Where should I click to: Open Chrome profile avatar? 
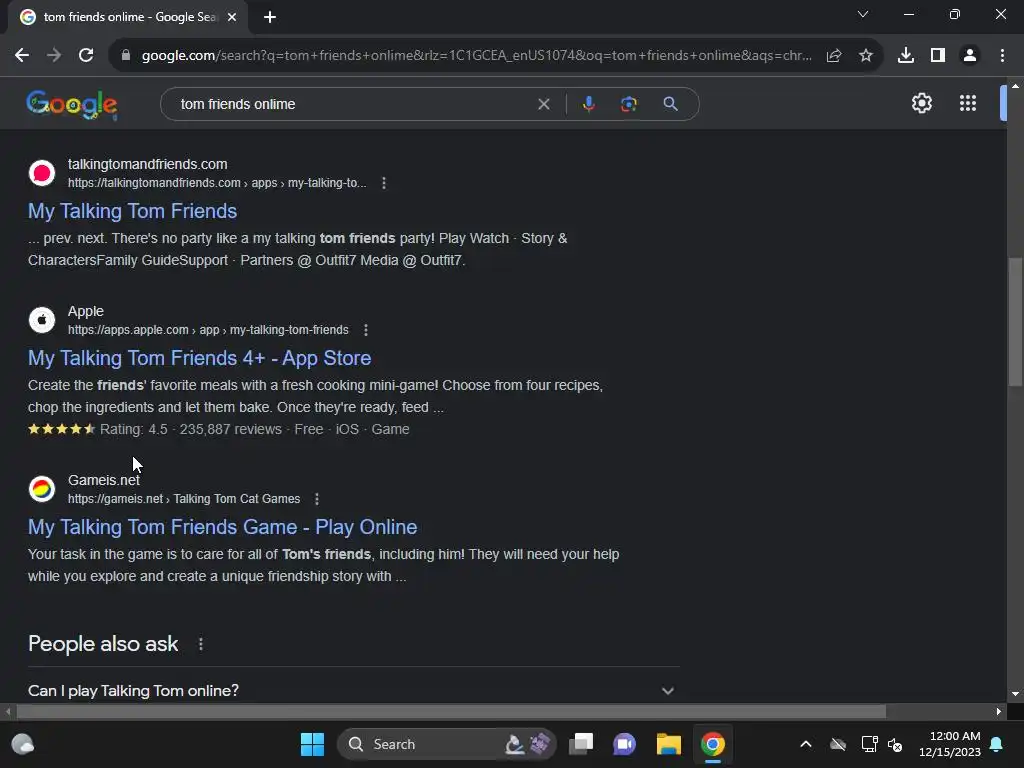point(970,56)
